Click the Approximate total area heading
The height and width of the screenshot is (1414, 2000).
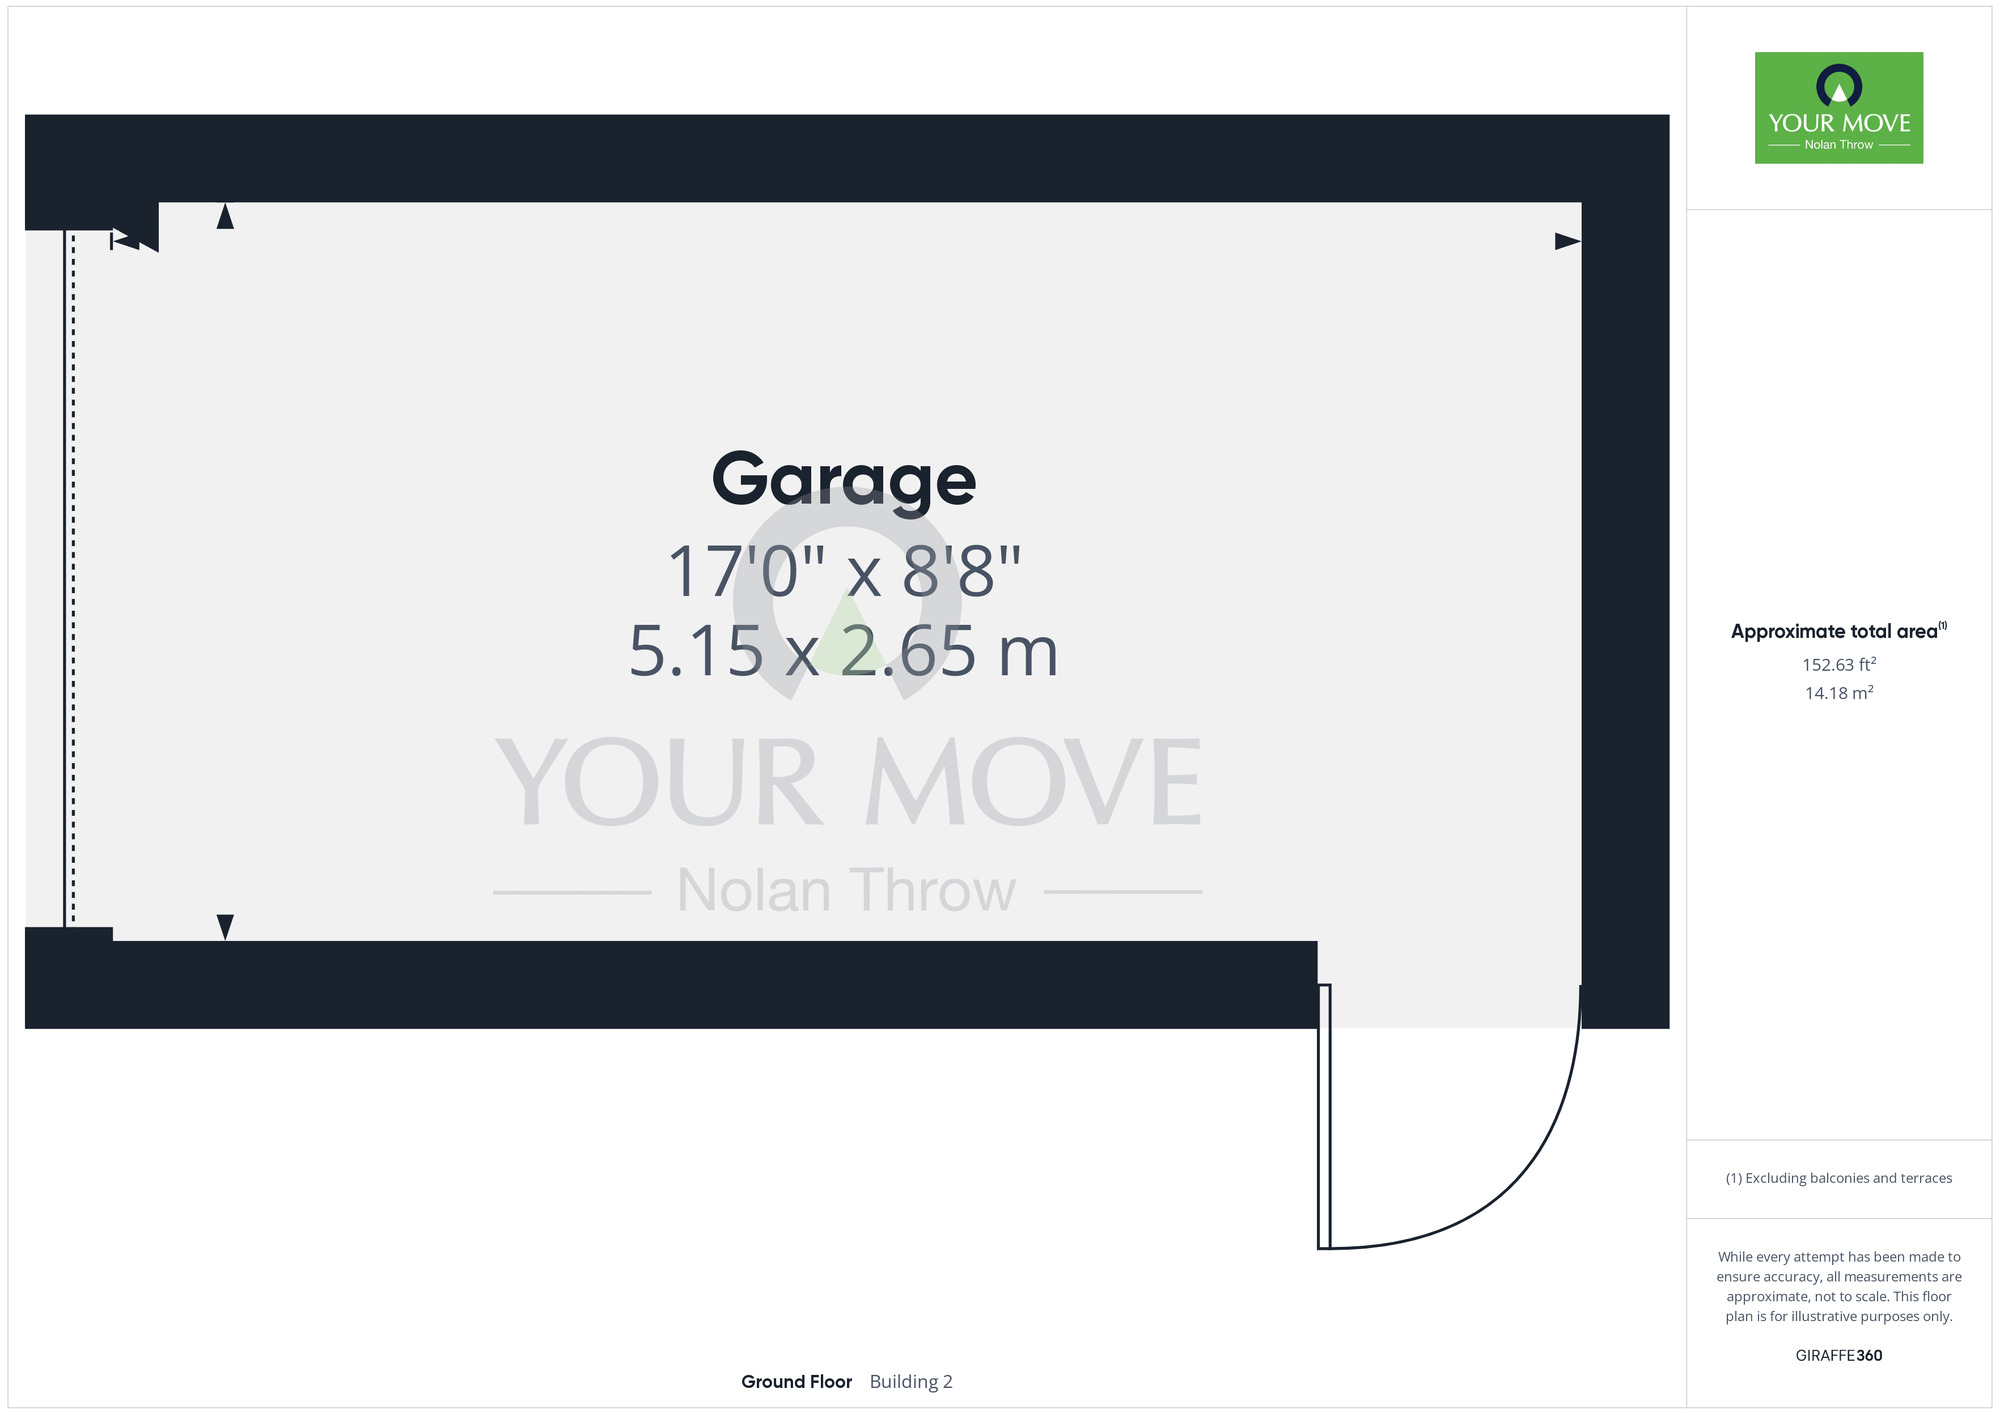[x=1839, y=631]
